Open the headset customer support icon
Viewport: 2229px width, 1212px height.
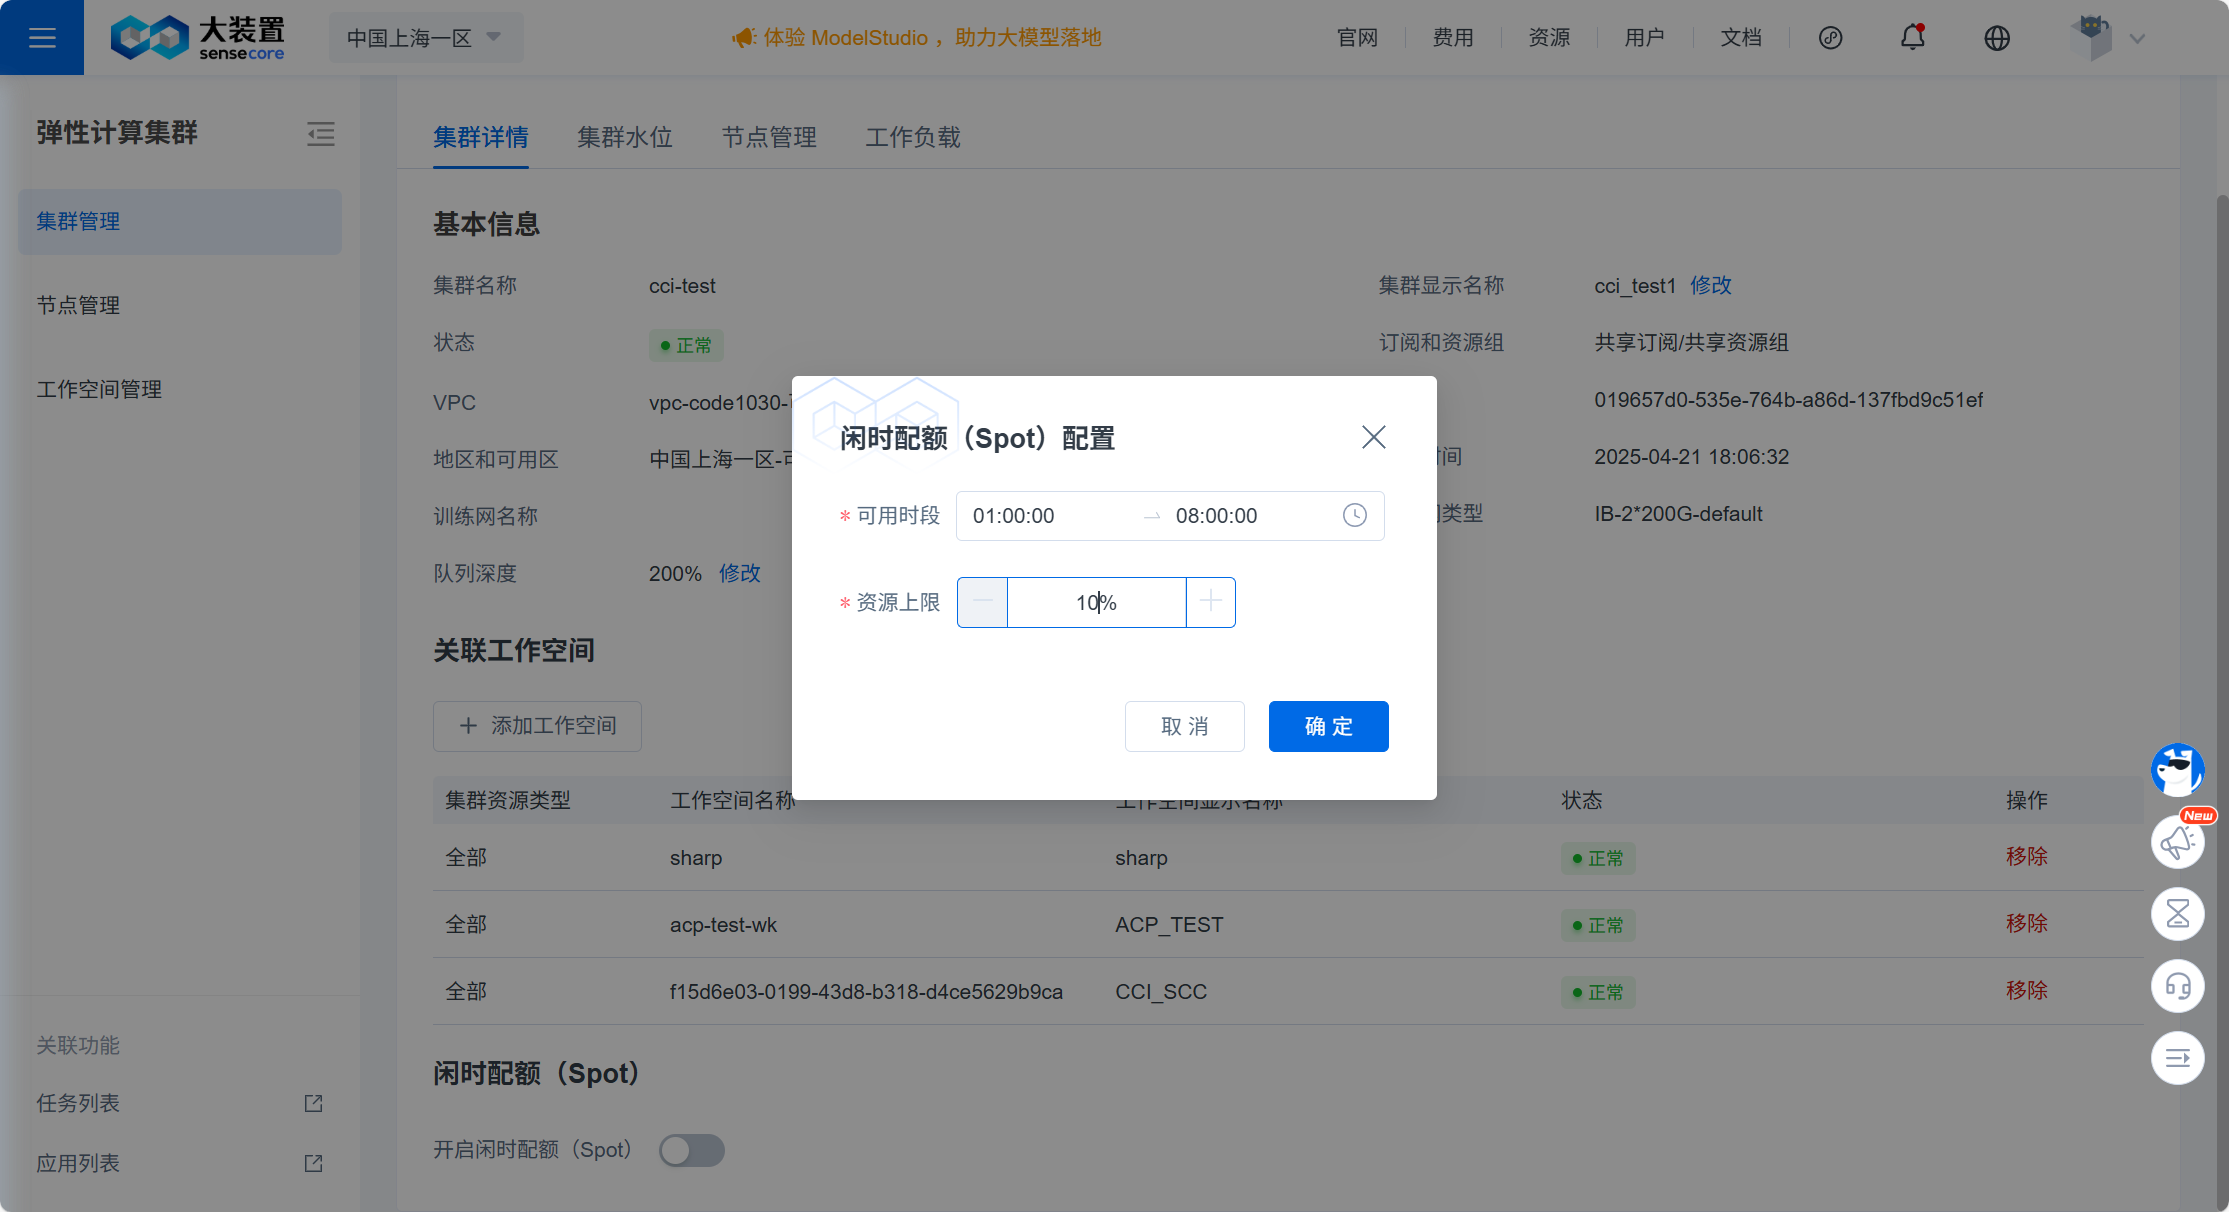pos(2177,986)
